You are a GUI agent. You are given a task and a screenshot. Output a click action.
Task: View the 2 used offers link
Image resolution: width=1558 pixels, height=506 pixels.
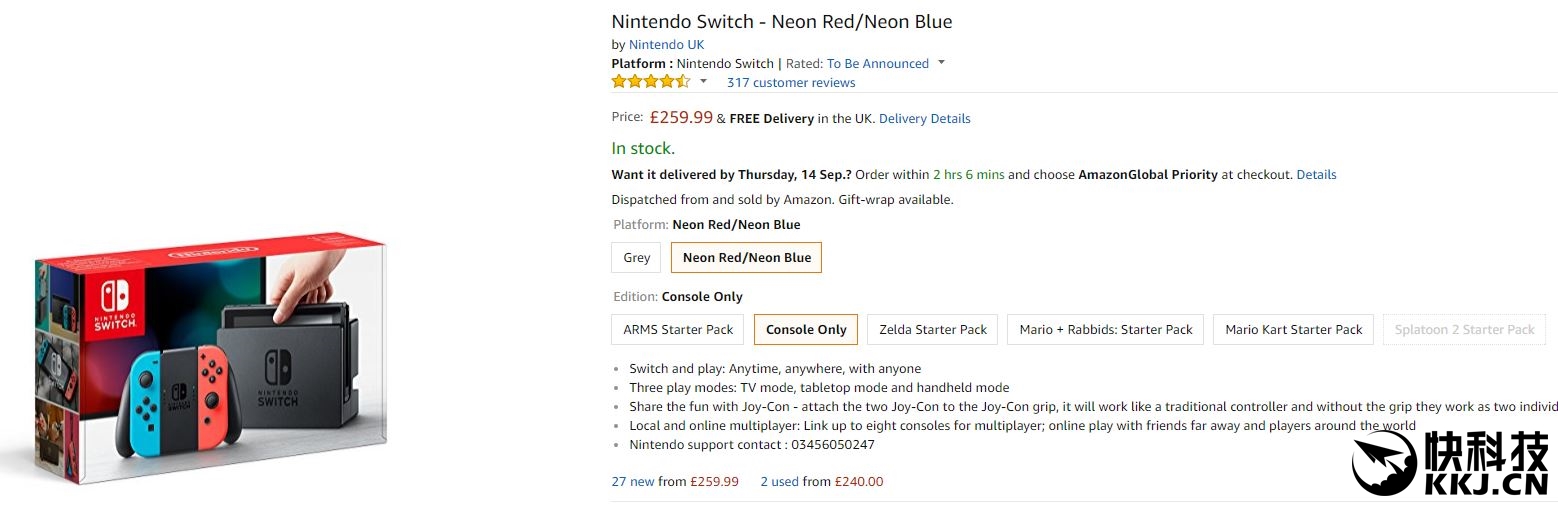[779, 481]
